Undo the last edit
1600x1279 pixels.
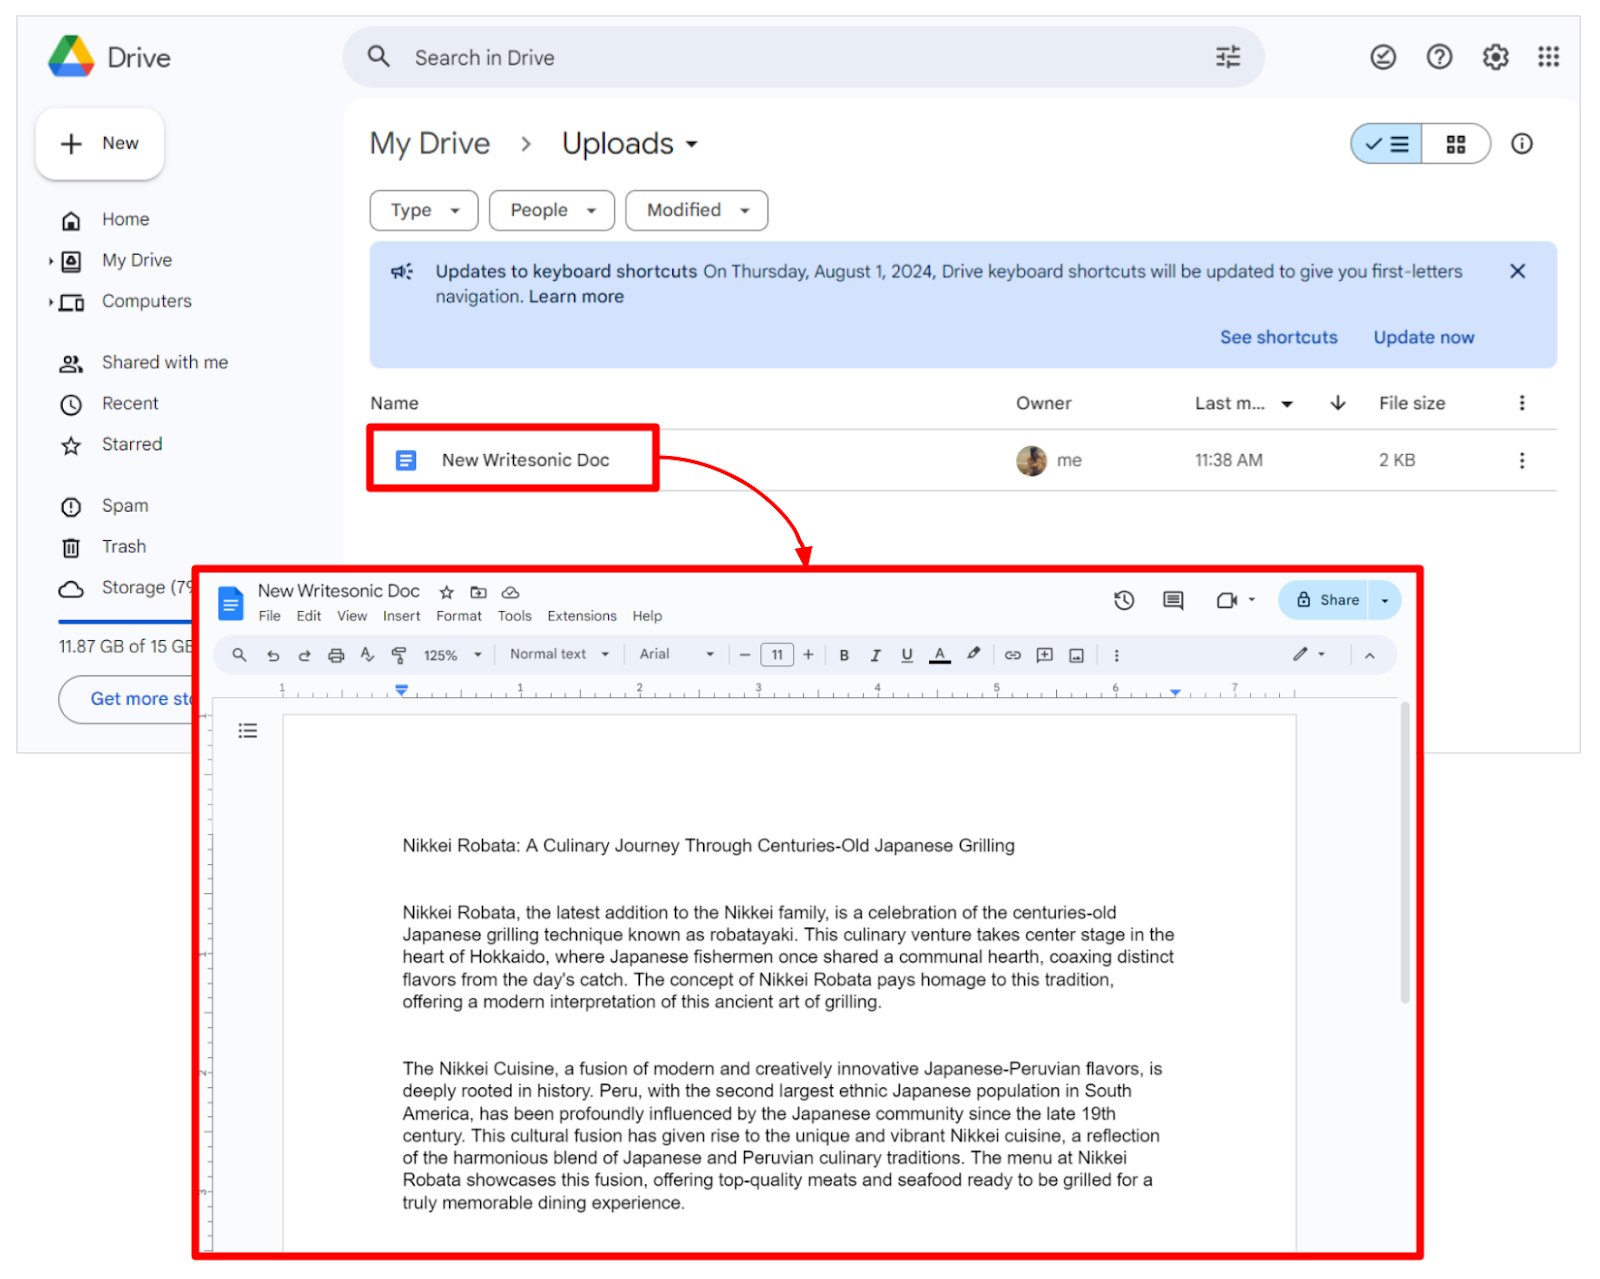[273, 655]
